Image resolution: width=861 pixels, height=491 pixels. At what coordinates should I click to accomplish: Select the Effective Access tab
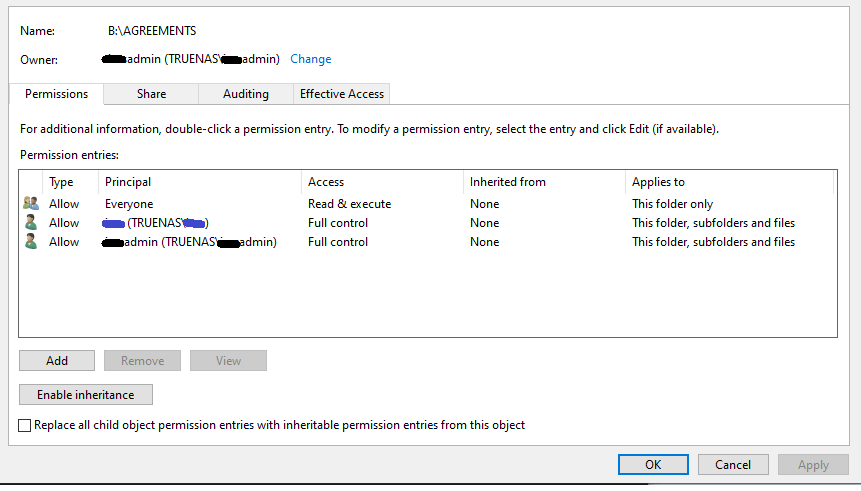342,94
